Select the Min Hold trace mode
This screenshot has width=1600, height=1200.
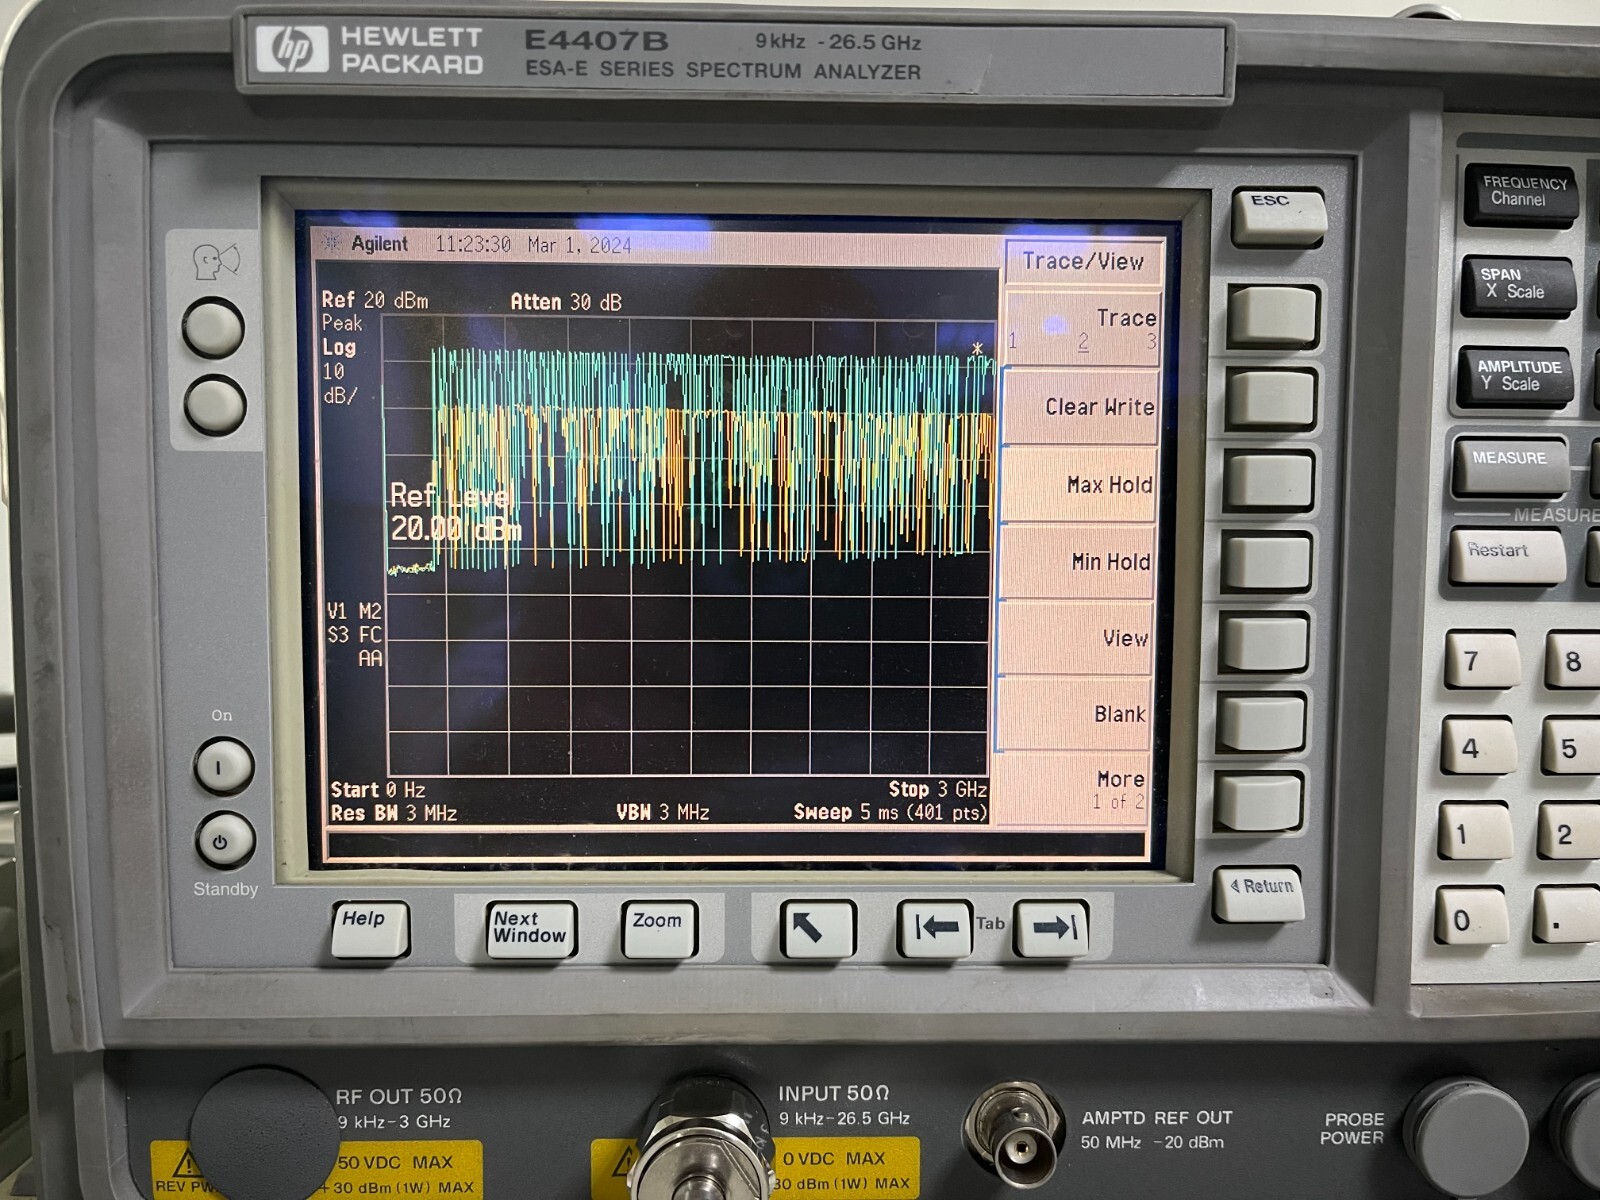point(1268,561)
